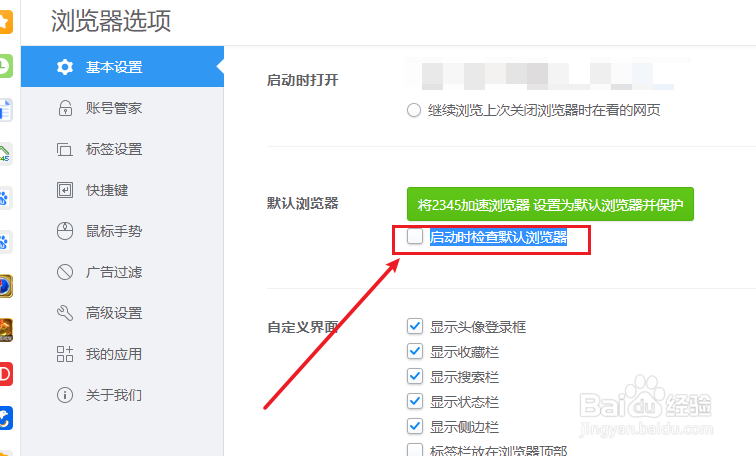Image resolution: width=756 pixels, height=456 pixels.
Task: Check 标签栏放在浏览器顶部 checkbox
Action: [415, 450]
